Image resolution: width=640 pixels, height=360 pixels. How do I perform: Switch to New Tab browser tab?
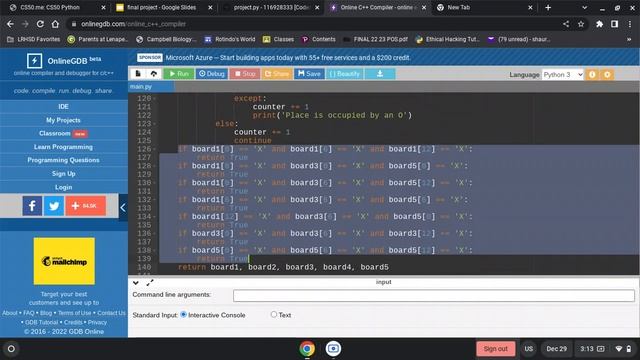[x=483, y=7]
